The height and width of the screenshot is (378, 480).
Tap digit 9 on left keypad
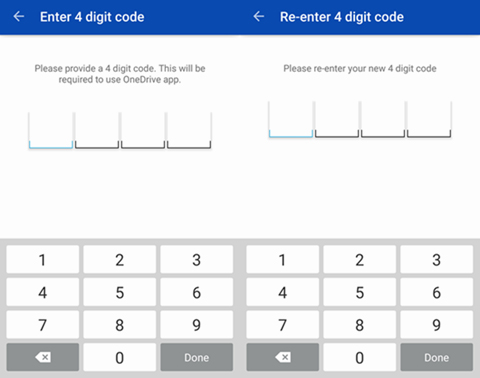pyautogui.click(x=197, y=325)
